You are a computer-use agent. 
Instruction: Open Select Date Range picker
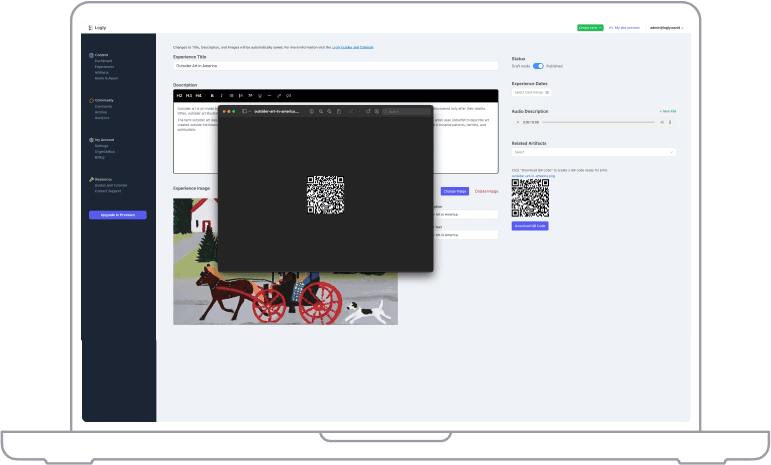[x=532, y=92]
